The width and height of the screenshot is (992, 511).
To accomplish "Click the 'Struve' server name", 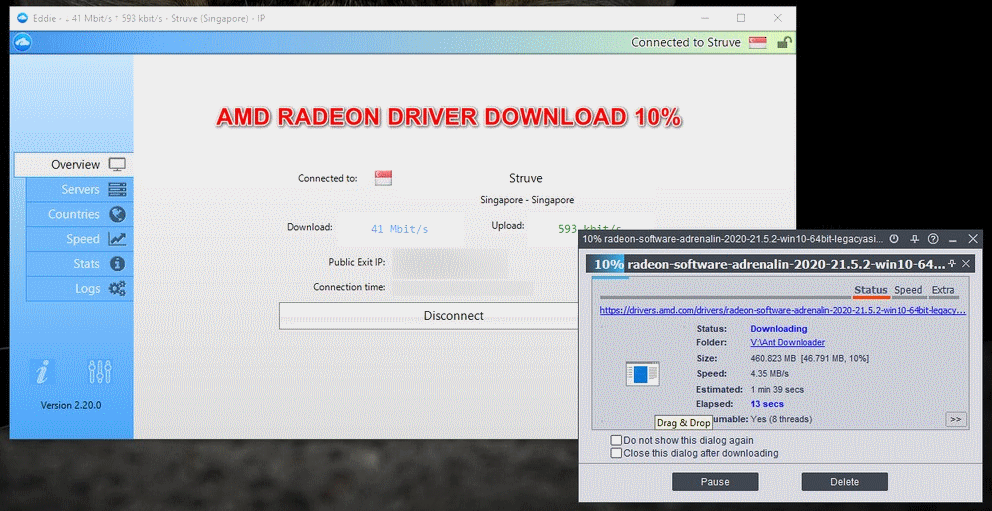I will pos(526,178).
